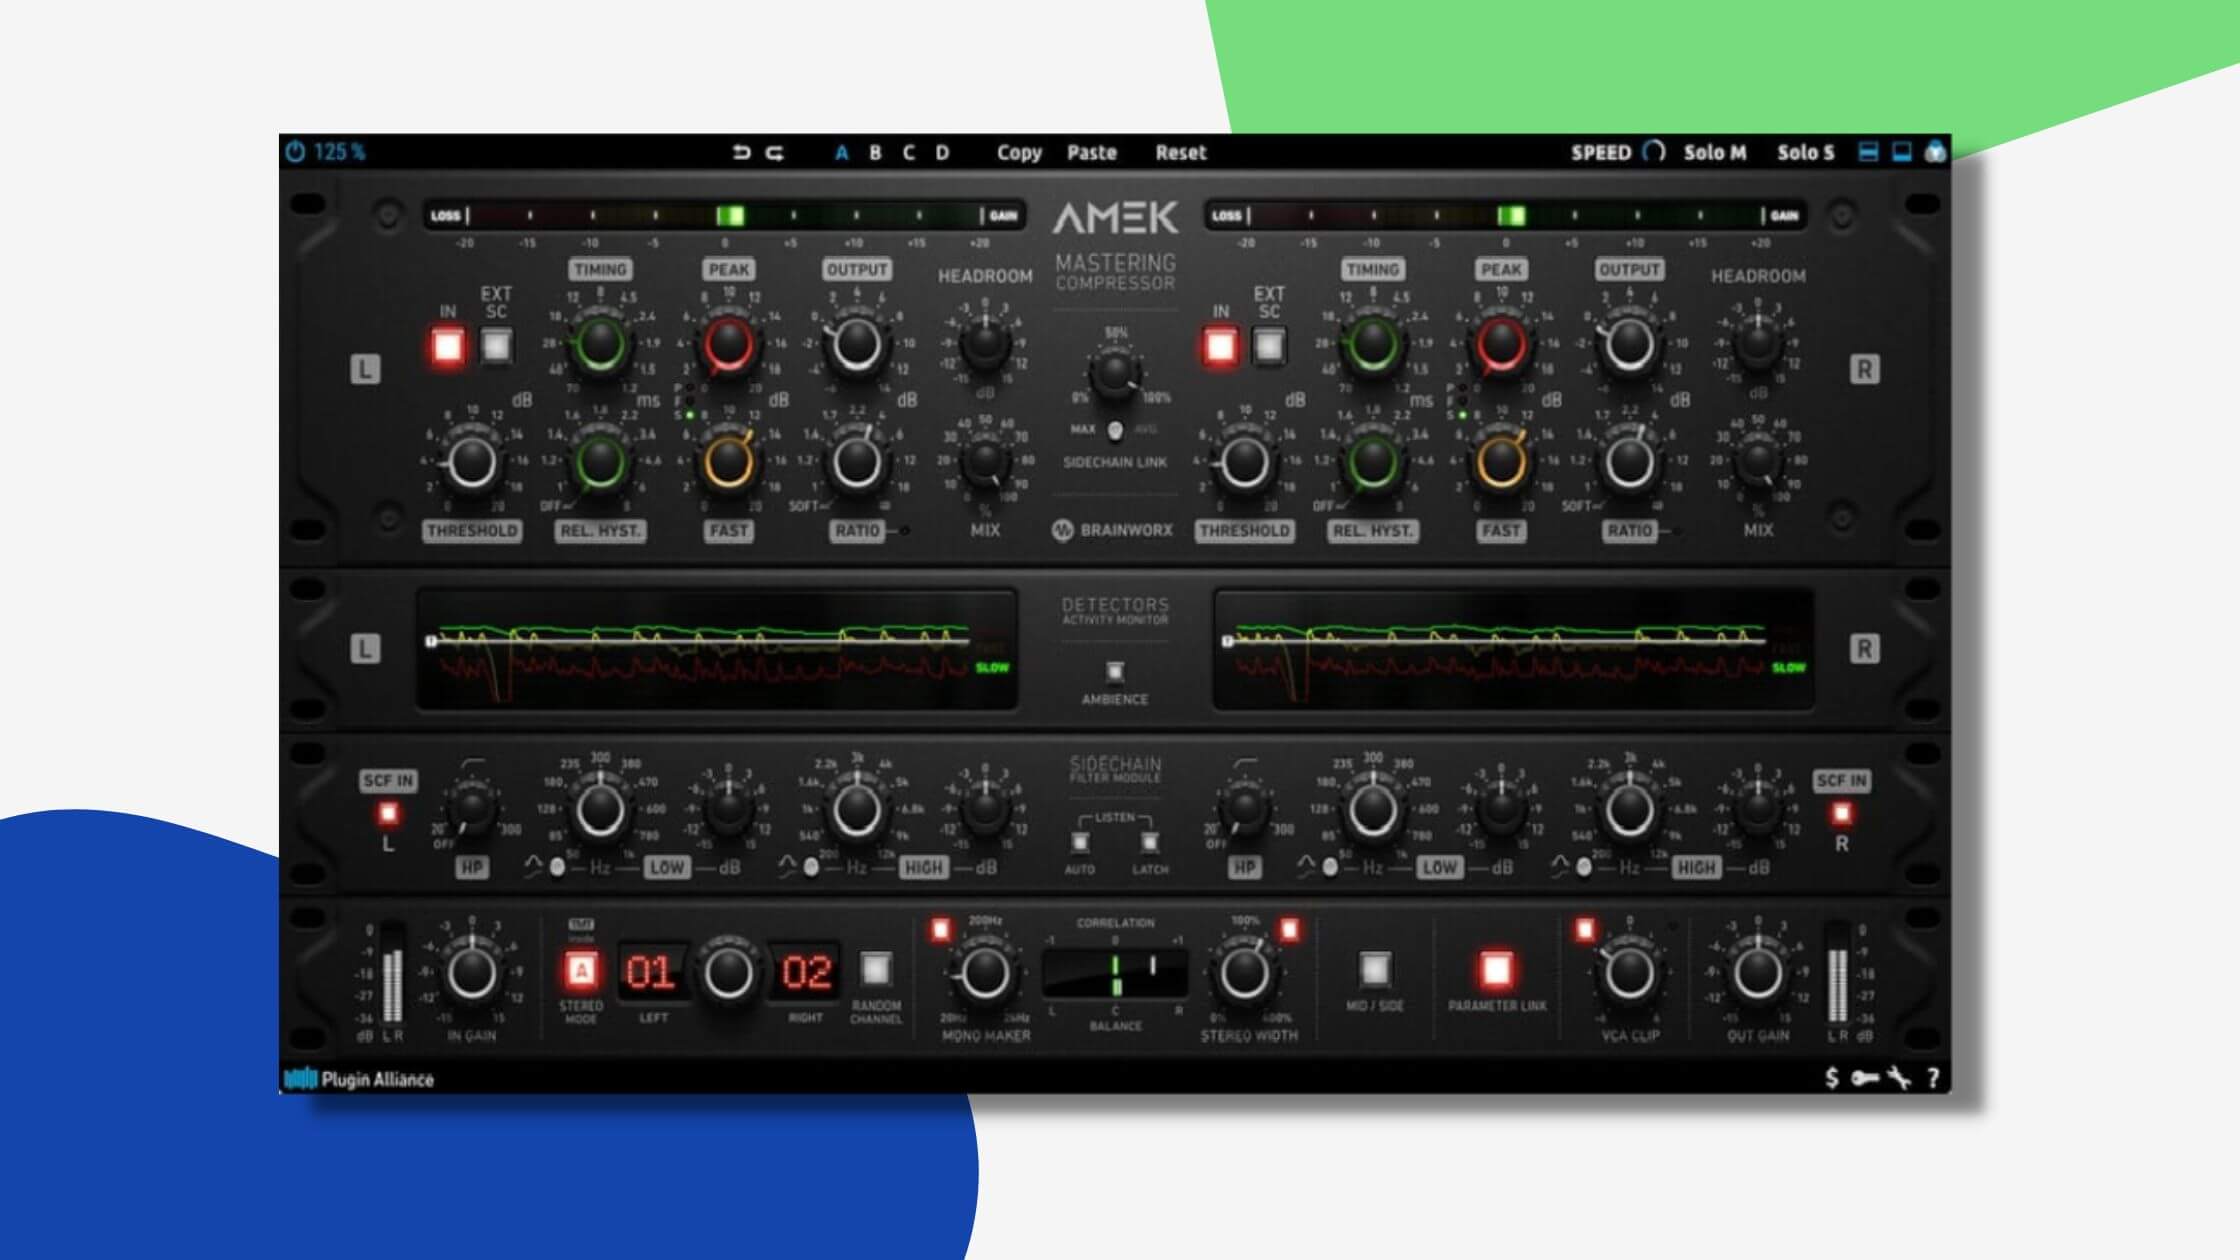
Task: Open the RIGHT channel 02 selector
Action: (x=806, y=972)
